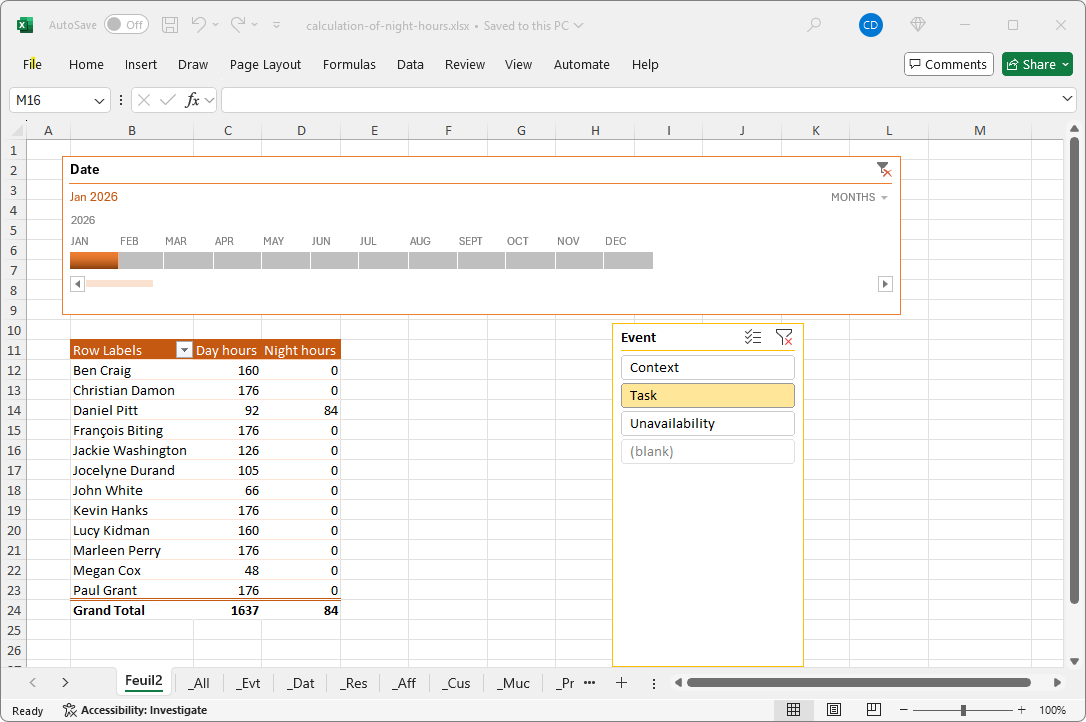Toggle the AutoSave switch

tap(126, 25)
